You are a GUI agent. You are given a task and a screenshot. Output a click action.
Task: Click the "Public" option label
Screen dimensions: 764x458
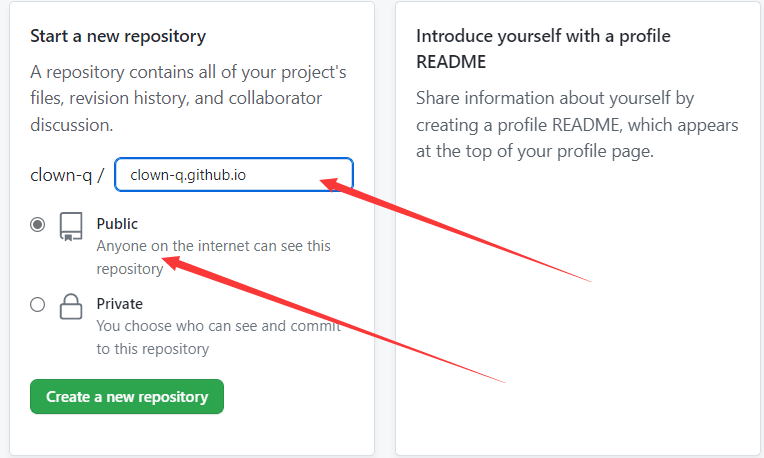[x=117, y=224]
